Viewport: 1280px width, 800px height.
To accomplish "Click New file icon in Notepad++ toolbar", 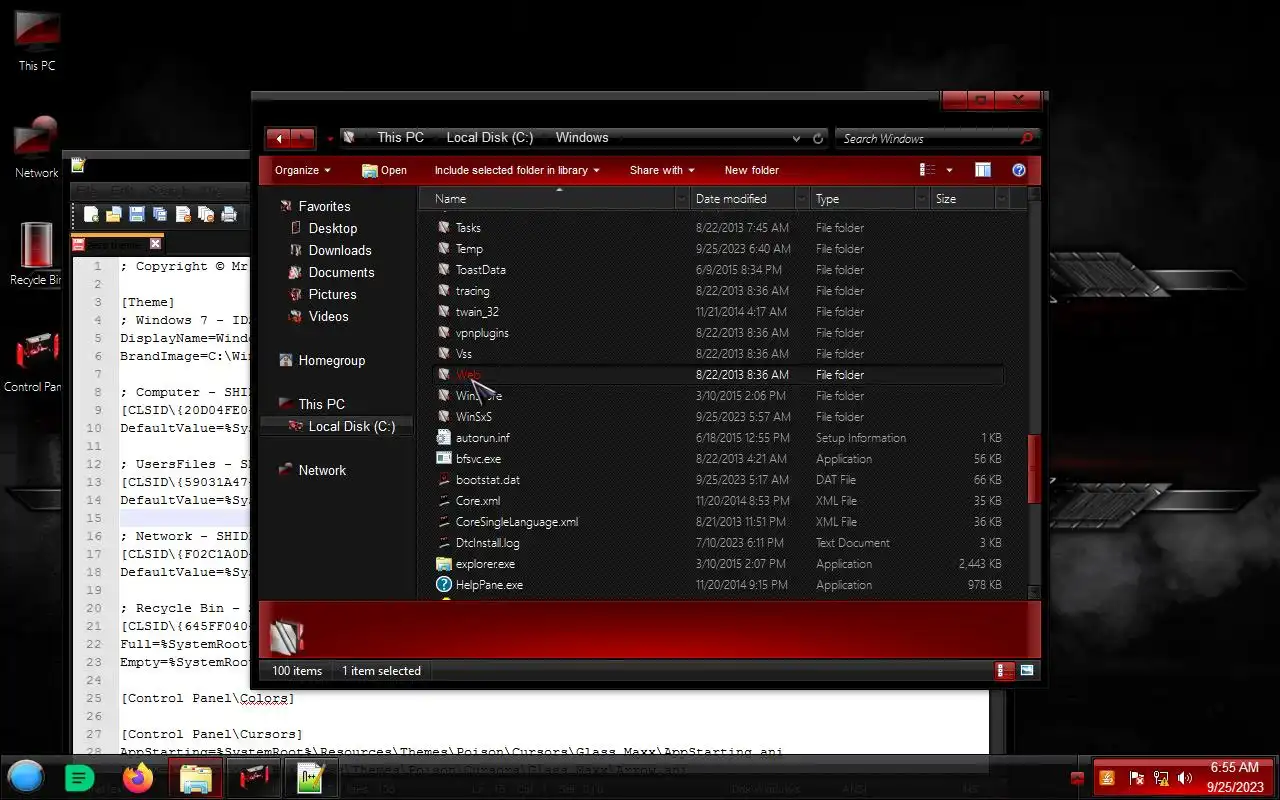I will click(x=91, y=214).
